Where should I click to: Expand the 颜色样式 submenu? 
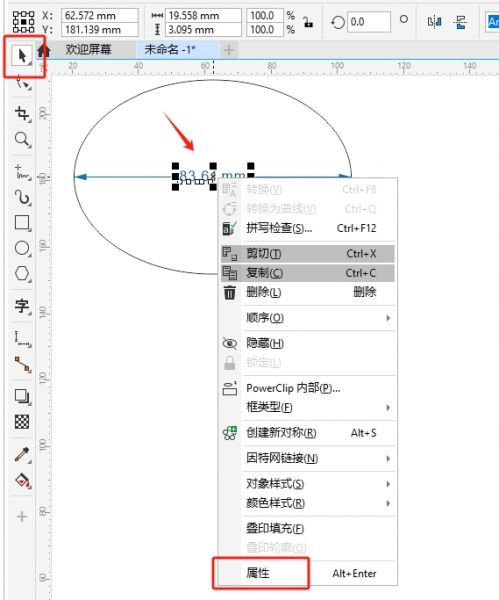(308, 503)
